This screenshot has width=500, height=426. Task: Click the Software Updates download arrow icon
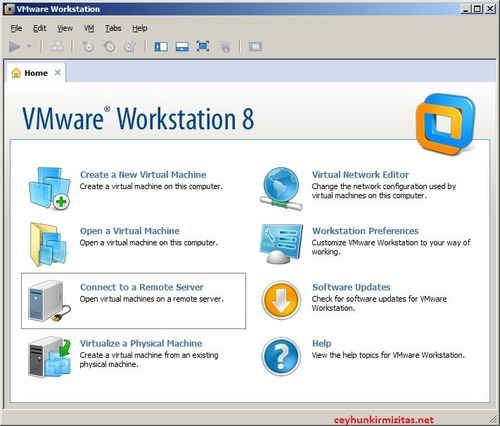[281, 300]
